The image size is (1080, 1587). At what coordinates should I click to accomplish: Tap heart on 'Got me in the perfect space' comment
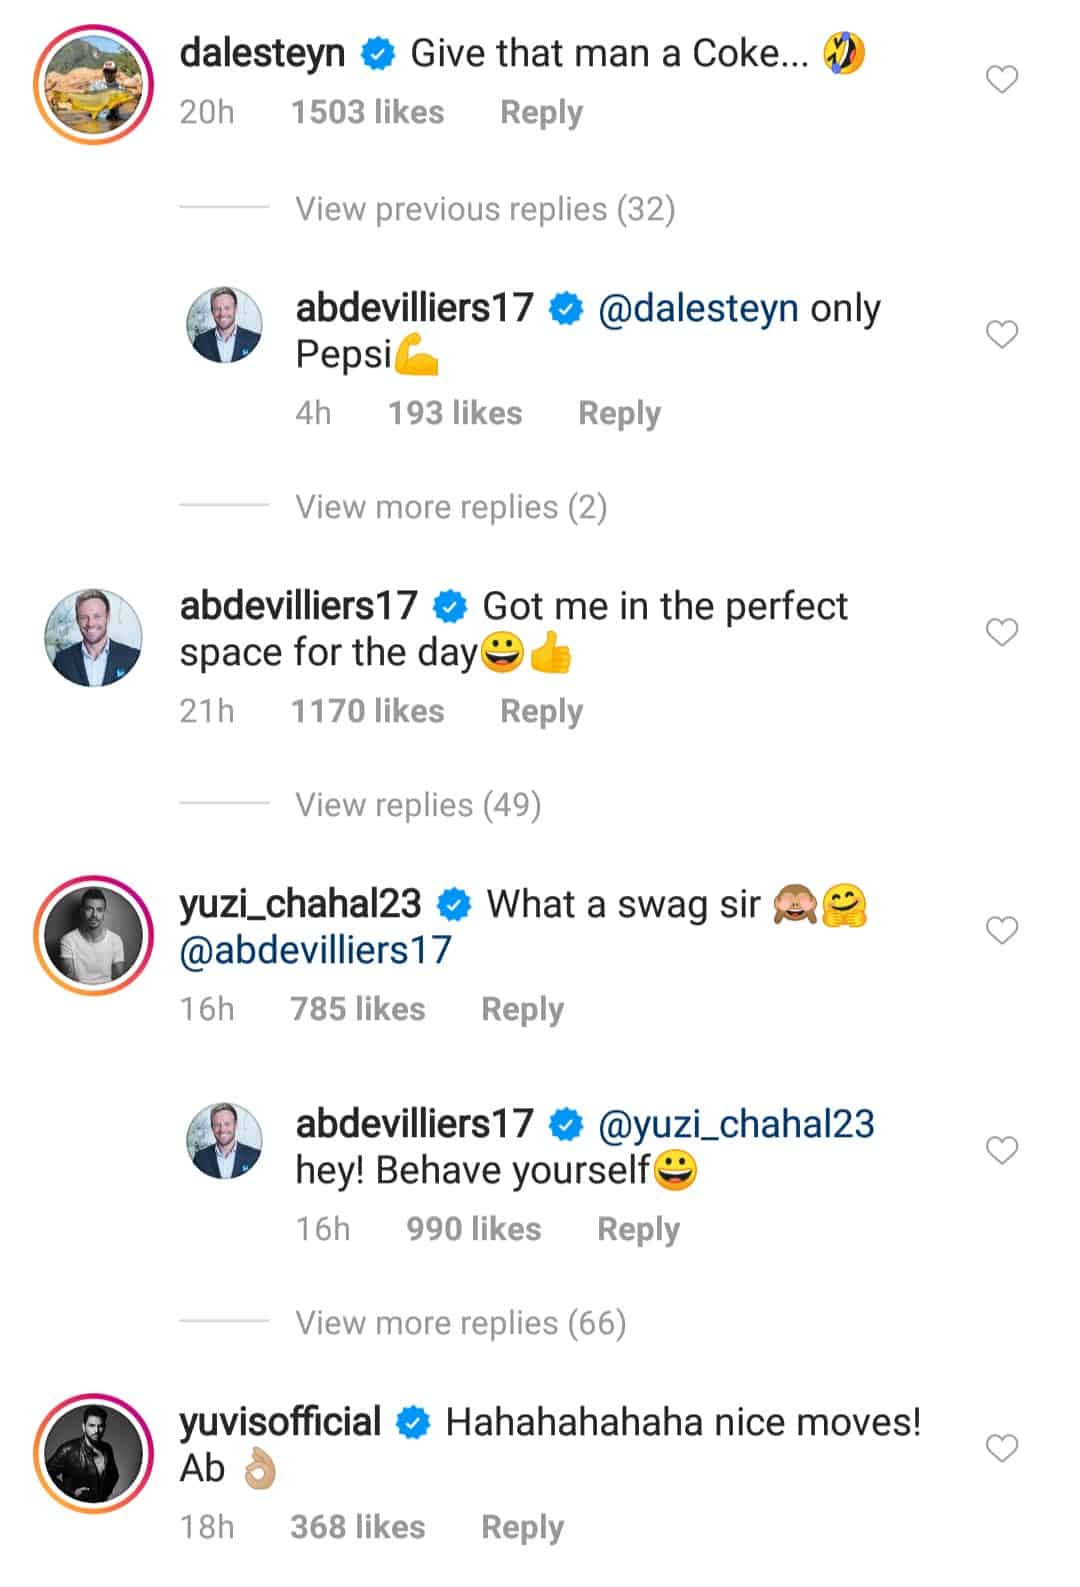tap(1001, 632)
